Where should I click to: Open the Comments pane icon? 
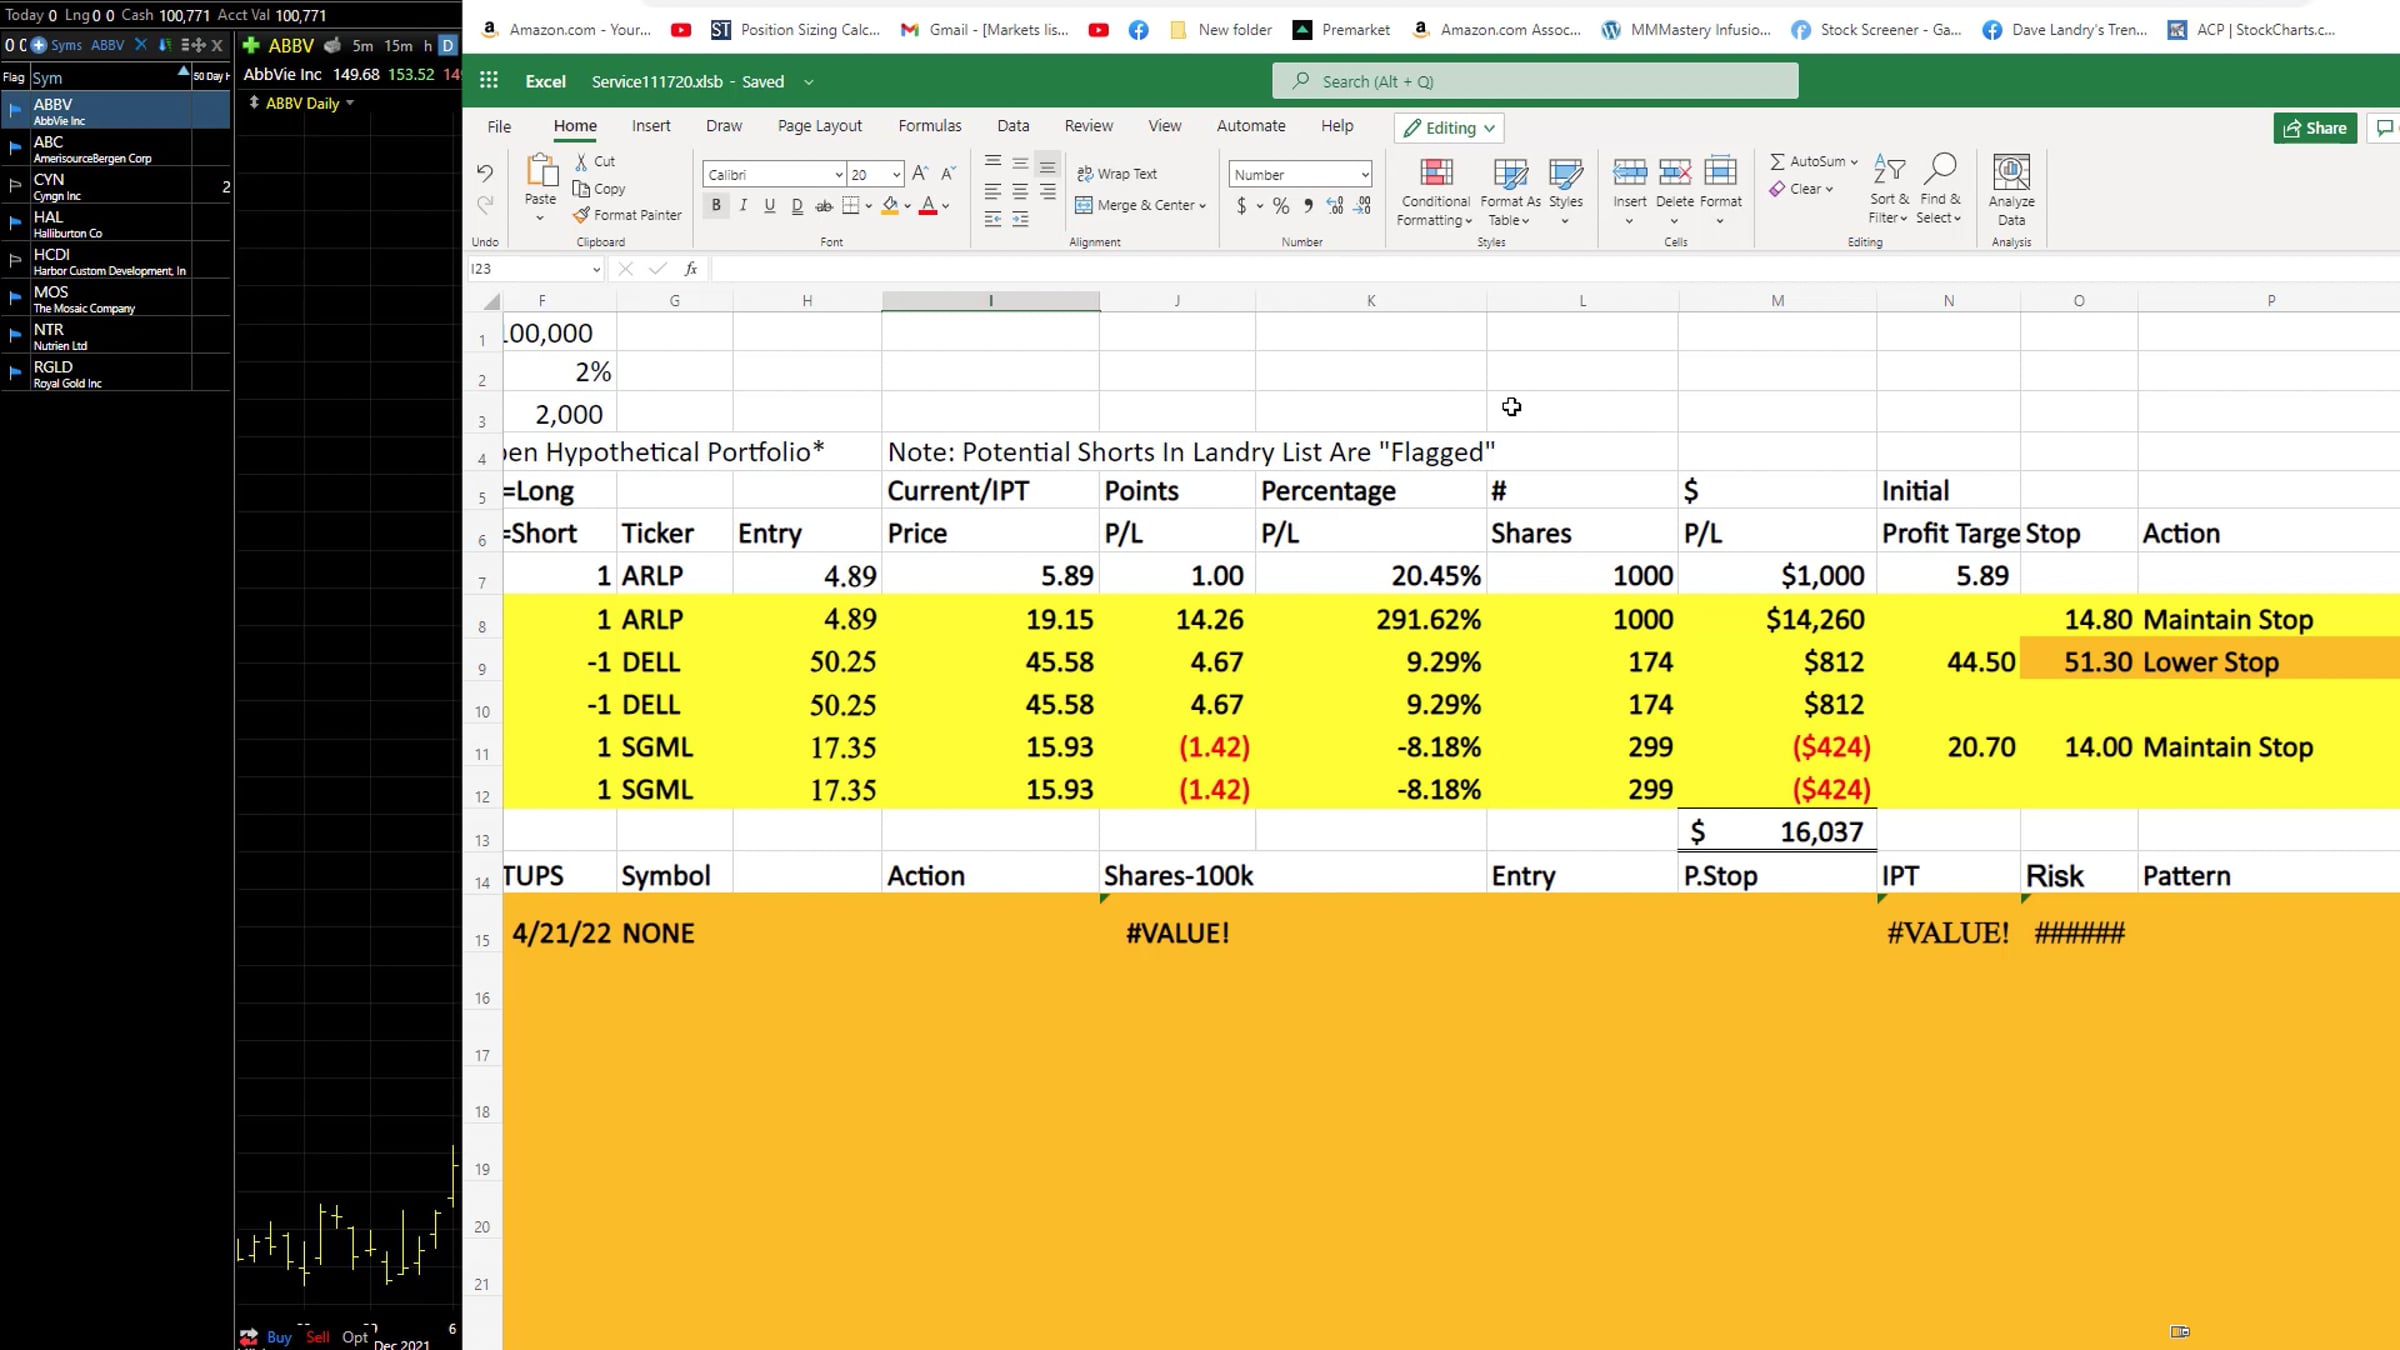click(x=2386, y=127)
